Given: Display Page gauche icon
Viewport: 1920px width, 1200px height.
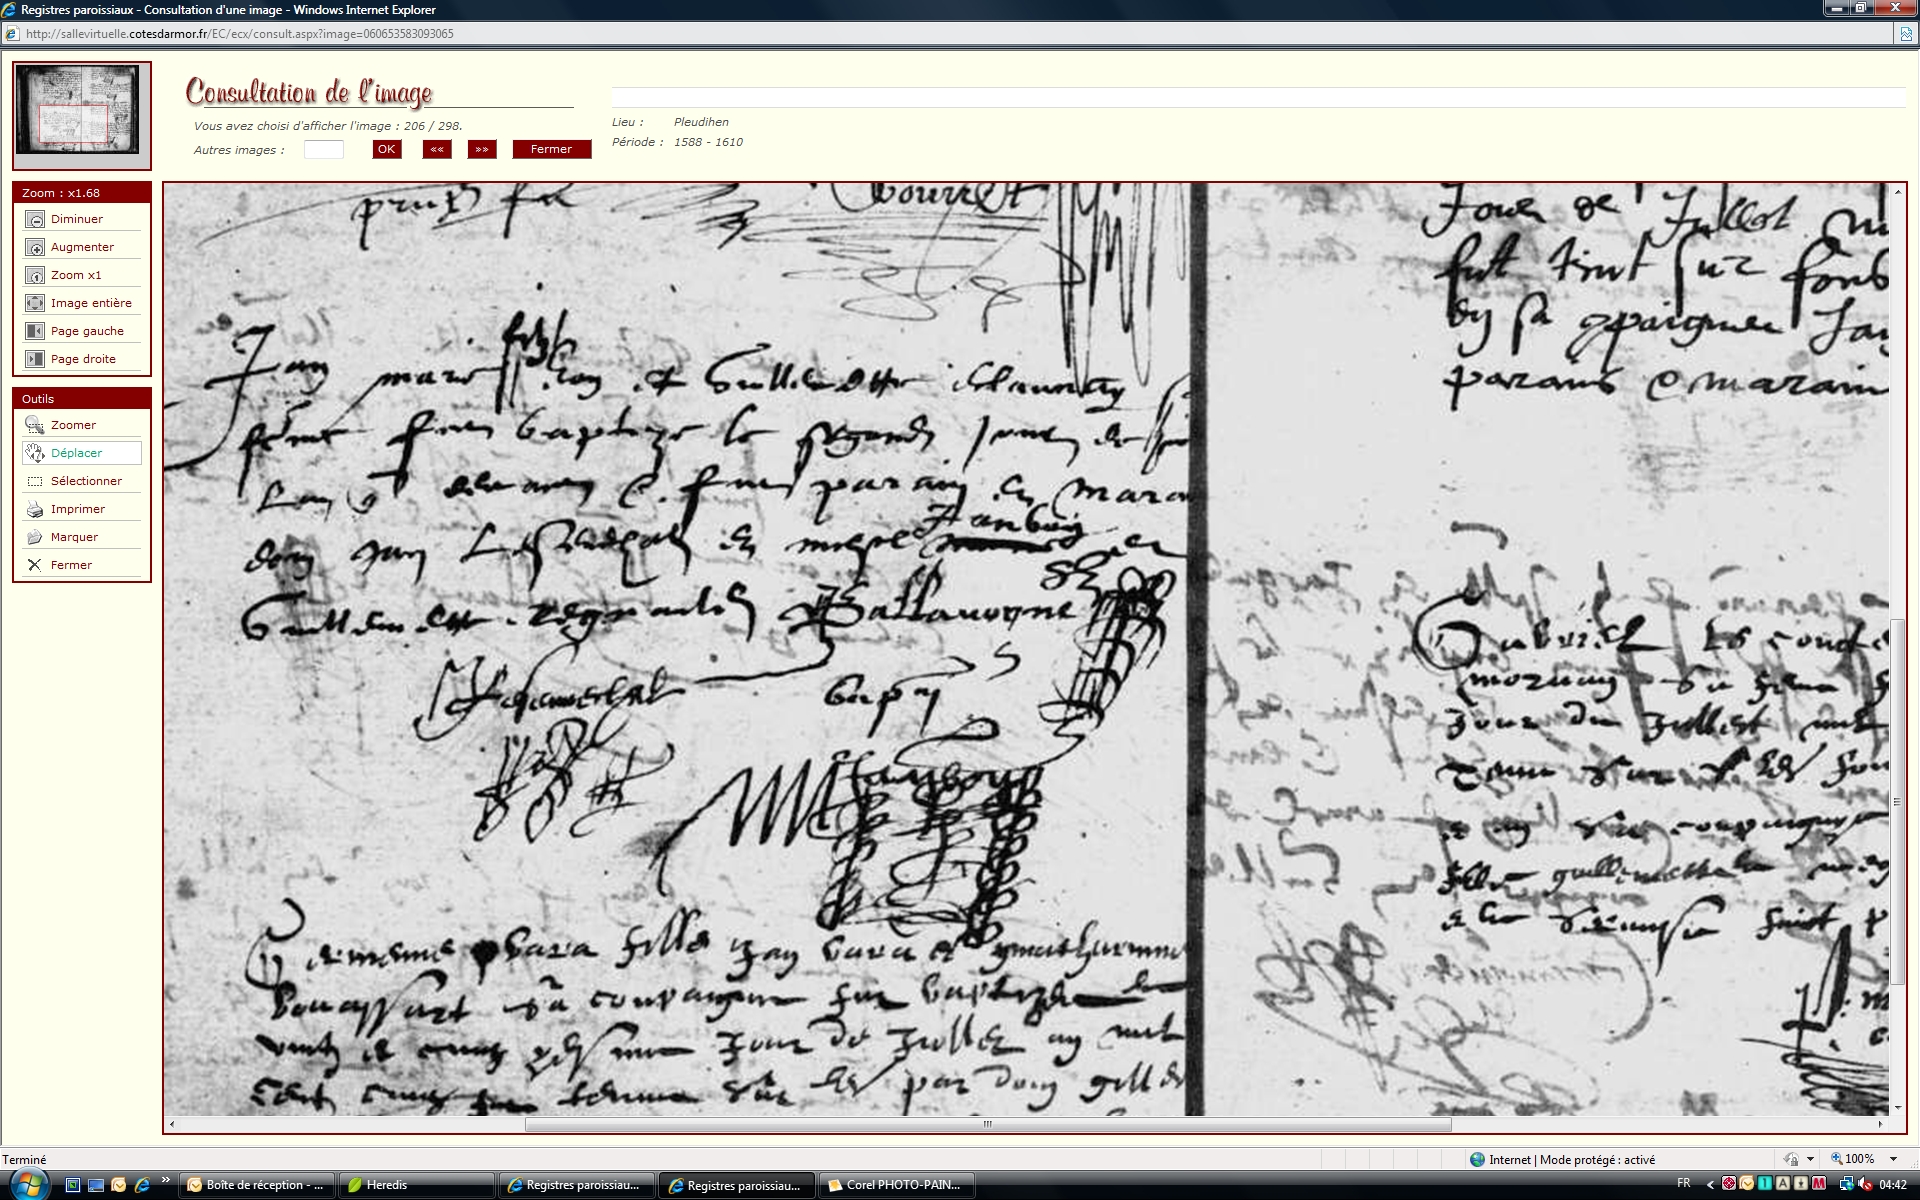Looking at the screenshot, I should coord(35,331).
